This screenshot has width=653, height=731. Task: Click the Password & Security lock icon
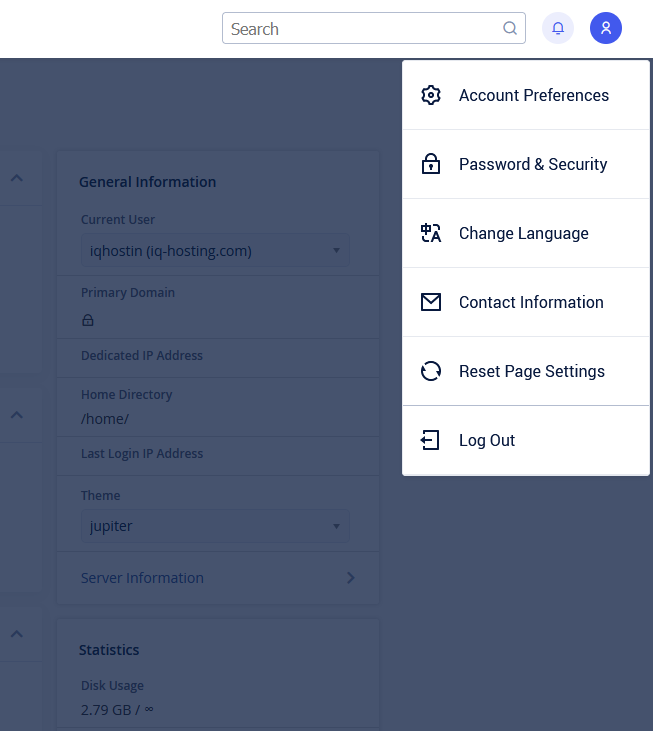(431, 164)
